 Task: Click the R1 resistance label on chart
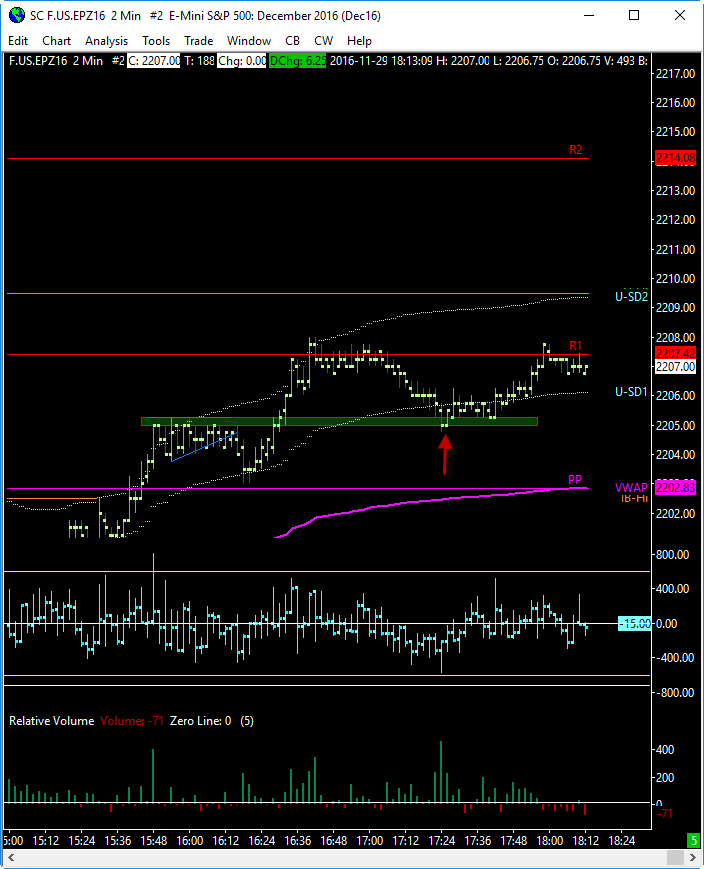tap(576, 346)
